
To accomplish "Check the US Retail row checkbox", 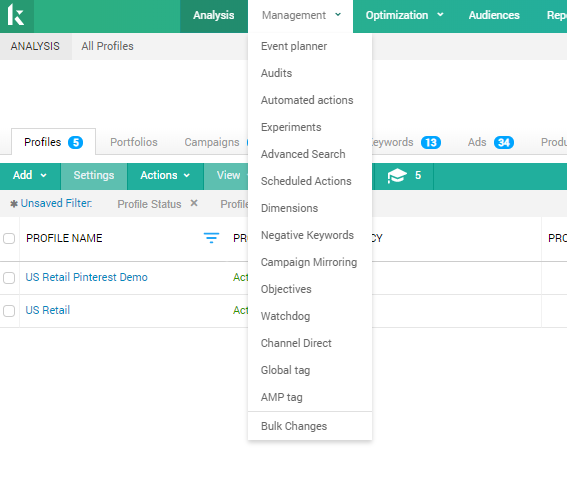I will [9, 311].
